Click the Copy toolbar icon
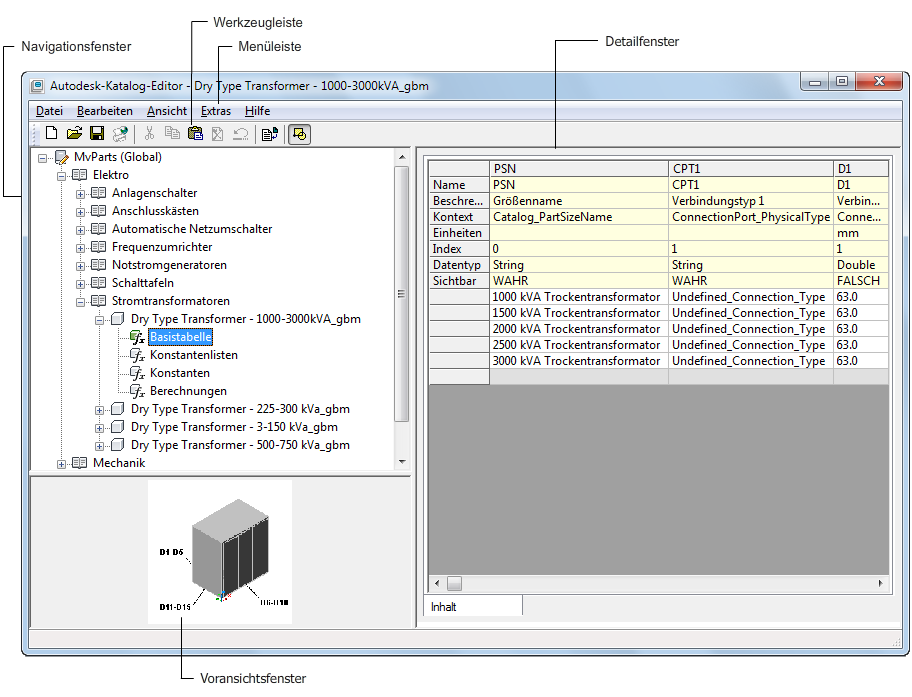 (172, 133)
